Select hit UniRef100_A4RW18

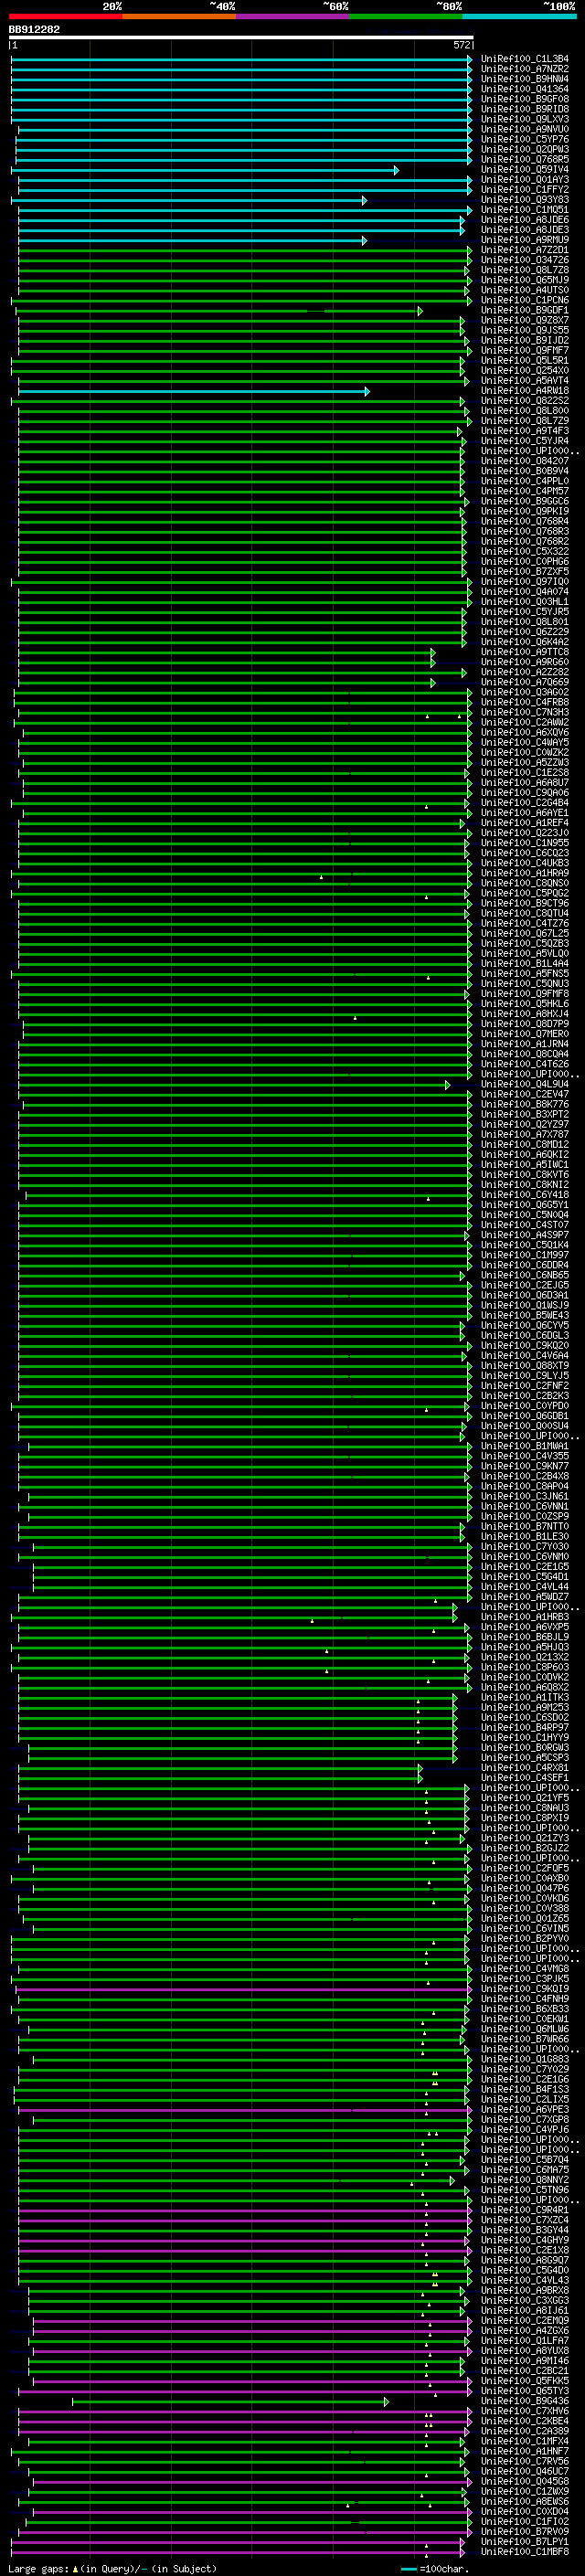coord(525,391)
